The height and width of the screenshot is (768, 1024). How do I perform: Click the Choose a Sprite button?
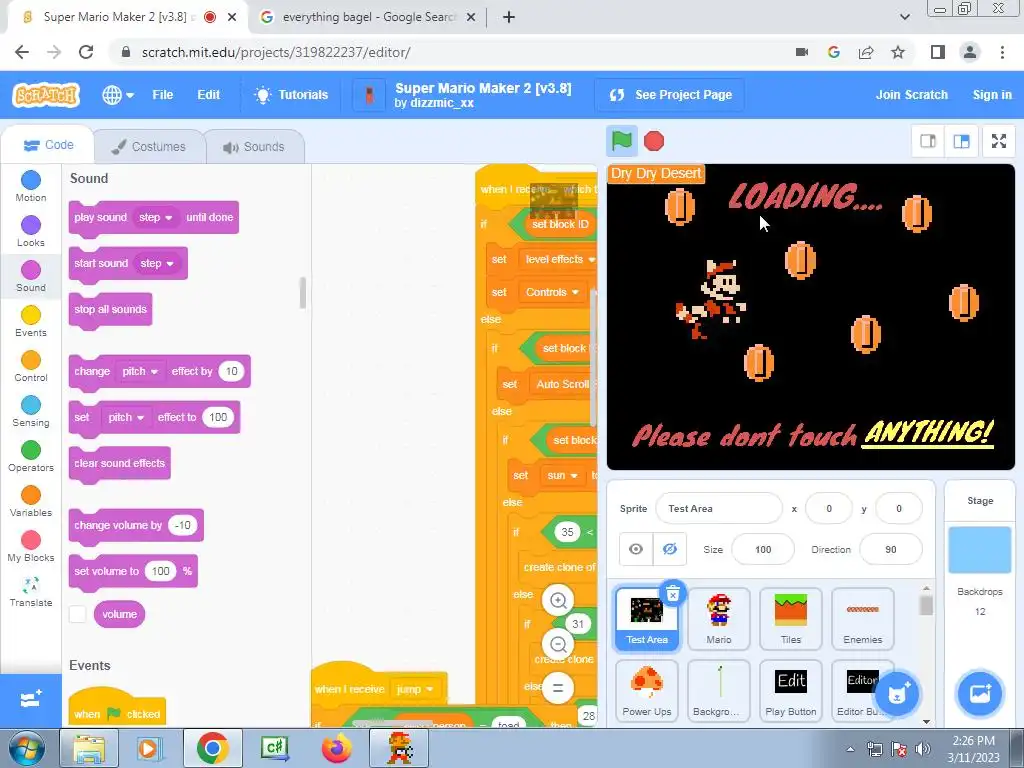click(897, 694)
